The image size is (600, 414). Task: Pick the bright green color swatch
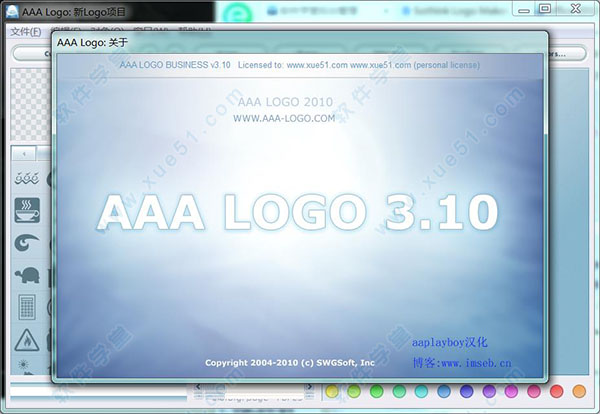coord(377,391)
